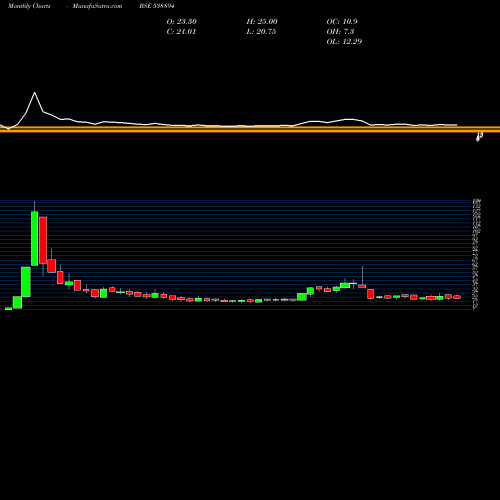Screen dimensions: 500x500
Task: Click the H: 25.00 high value
Action: (262, 22)
